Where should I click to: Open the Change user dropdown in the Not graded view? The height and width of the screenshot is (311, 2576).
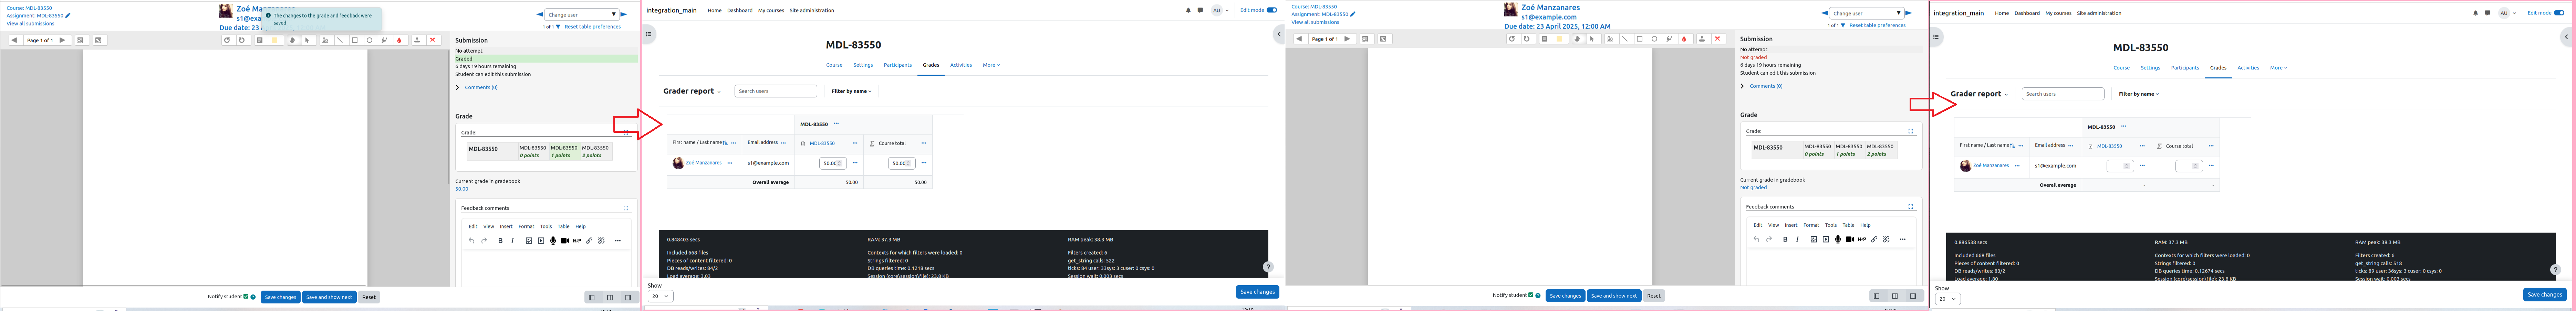pos(1867,13)
